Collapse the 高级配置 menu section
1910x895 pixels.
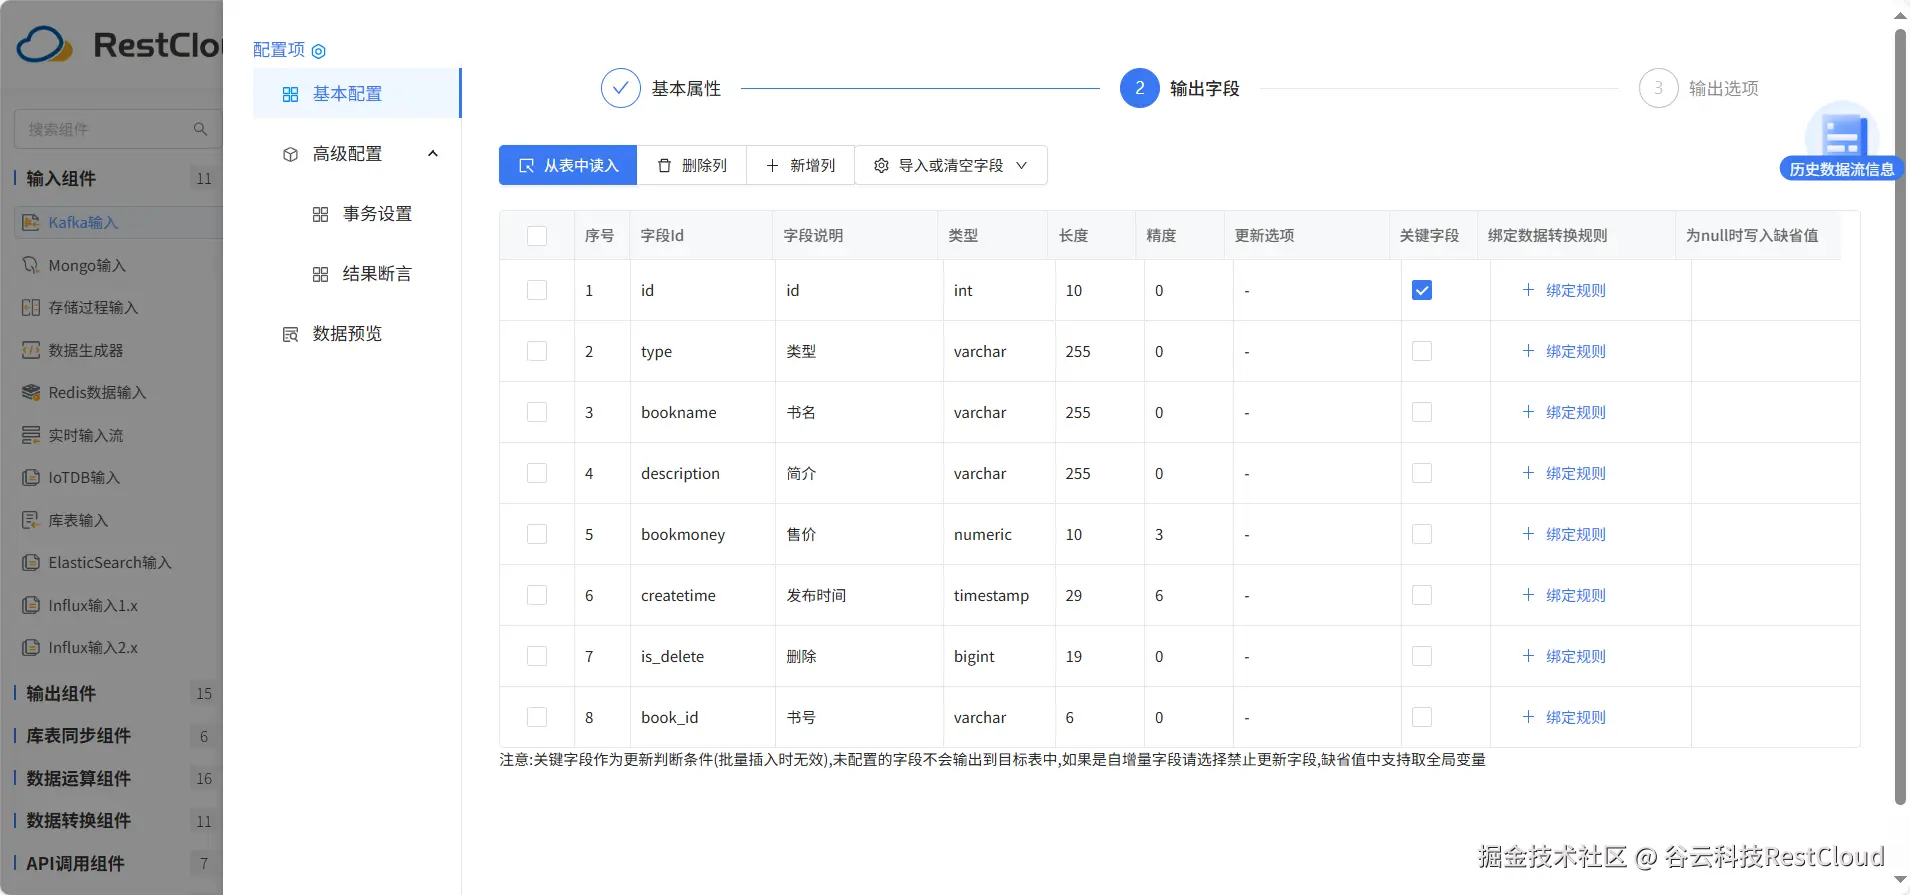click(x=432, y=154)
